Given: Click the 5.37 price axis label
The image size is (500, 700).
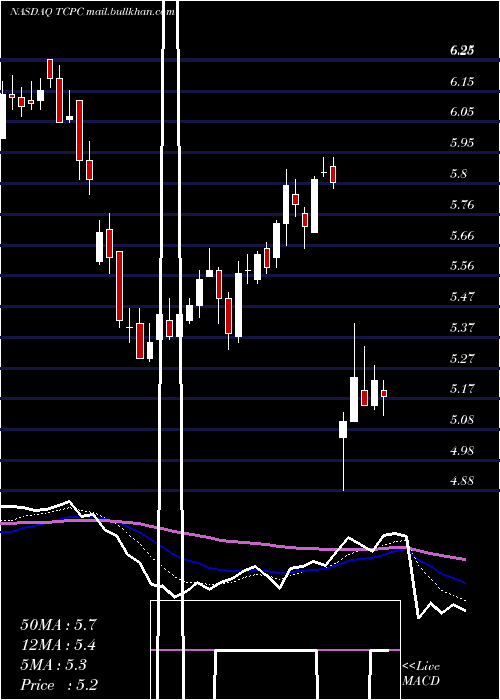Looking at the screenshot, I should pyautogui.click(x=462, y=328).
